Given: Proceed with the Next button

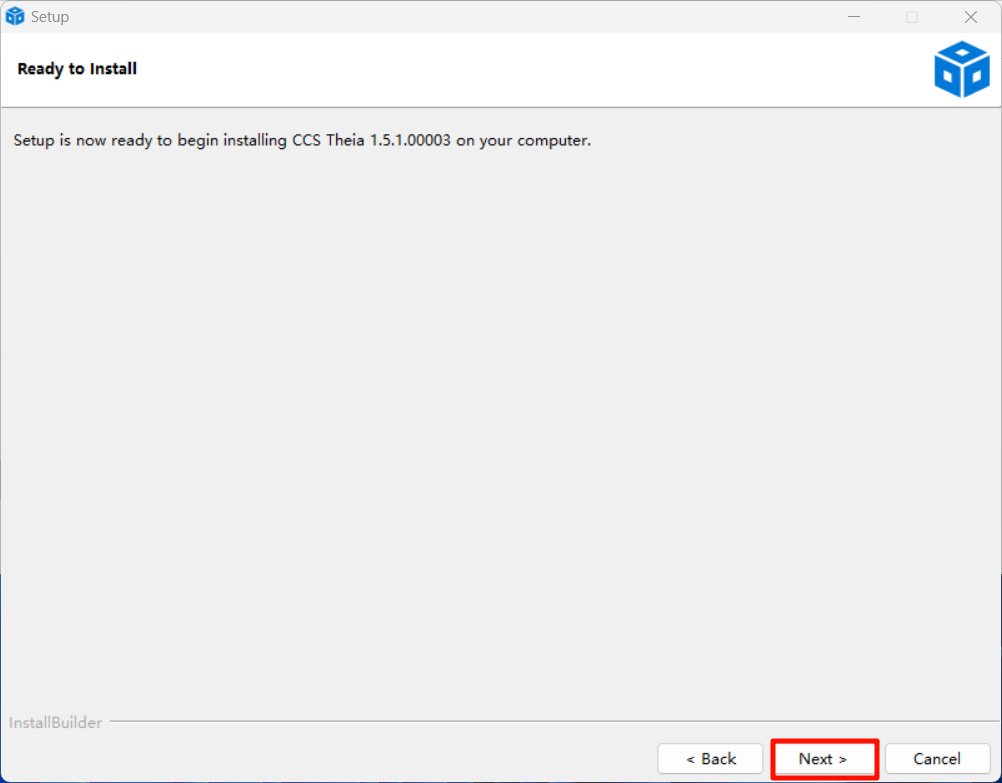Looking at the screenshot, I should [824, 759].
